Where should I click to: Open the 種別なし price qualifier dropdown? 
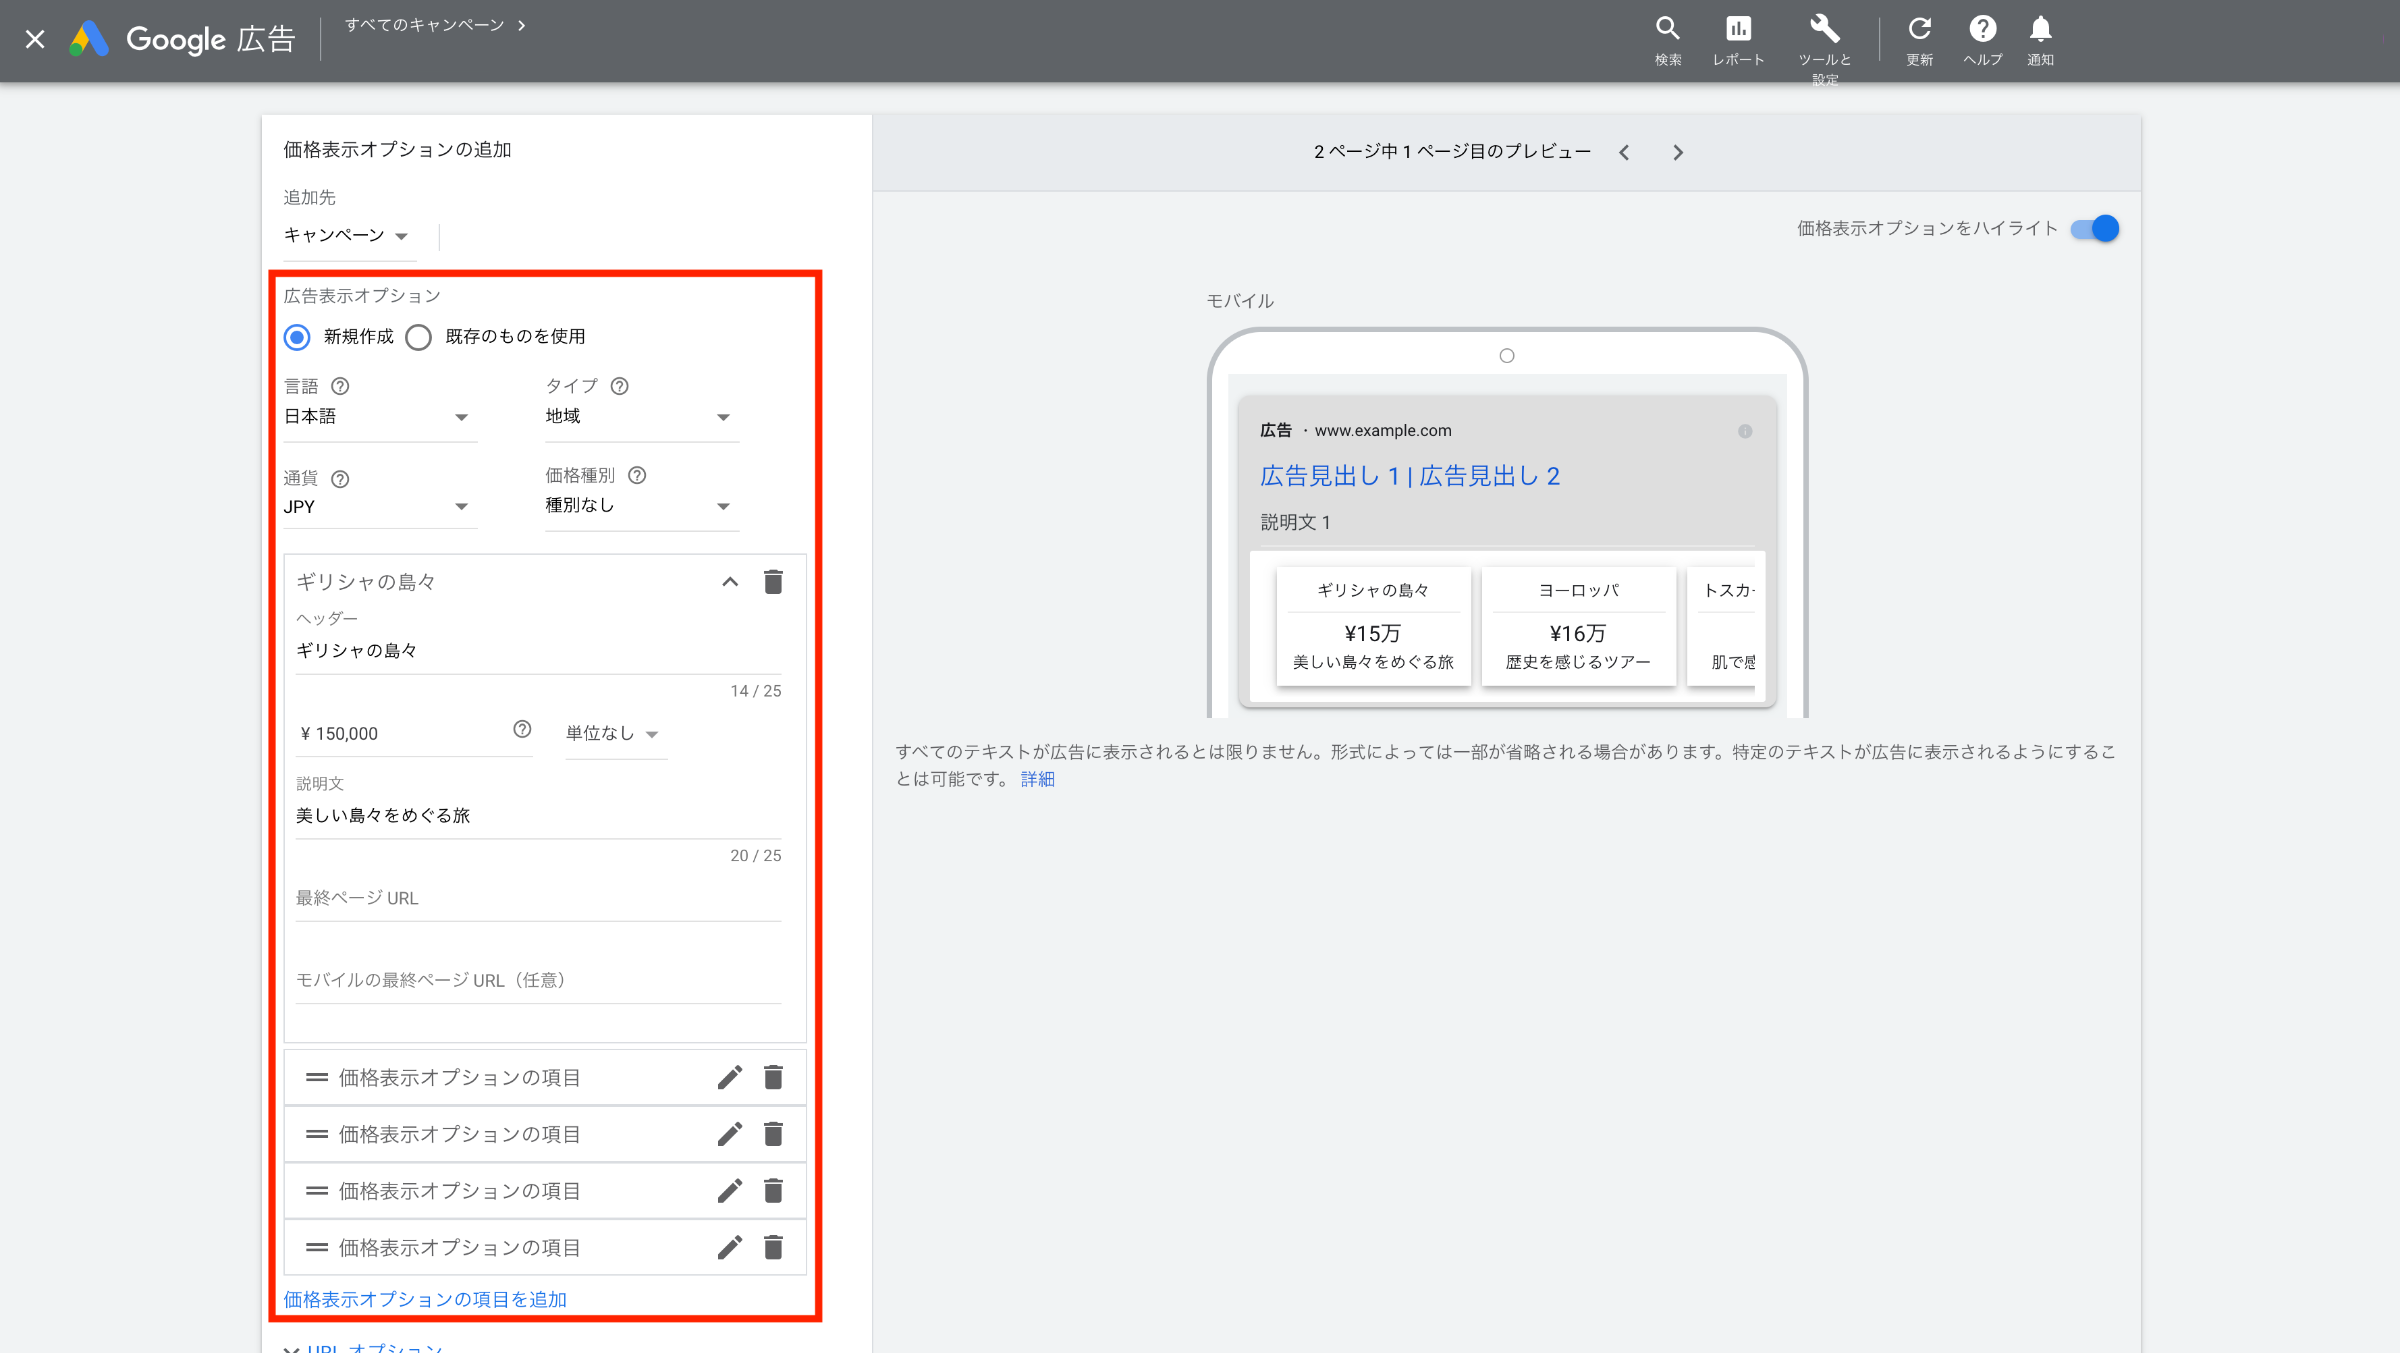click(x=641, y=506)
